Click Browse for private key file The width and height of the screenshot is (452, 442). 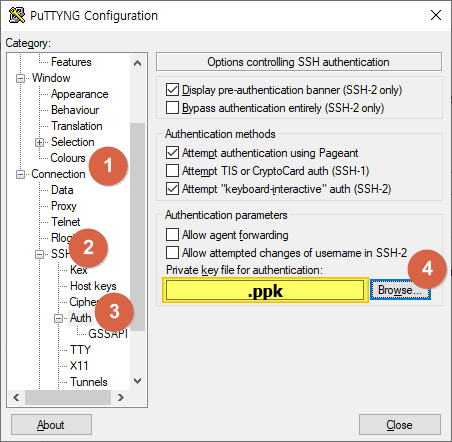coord(400,290)
